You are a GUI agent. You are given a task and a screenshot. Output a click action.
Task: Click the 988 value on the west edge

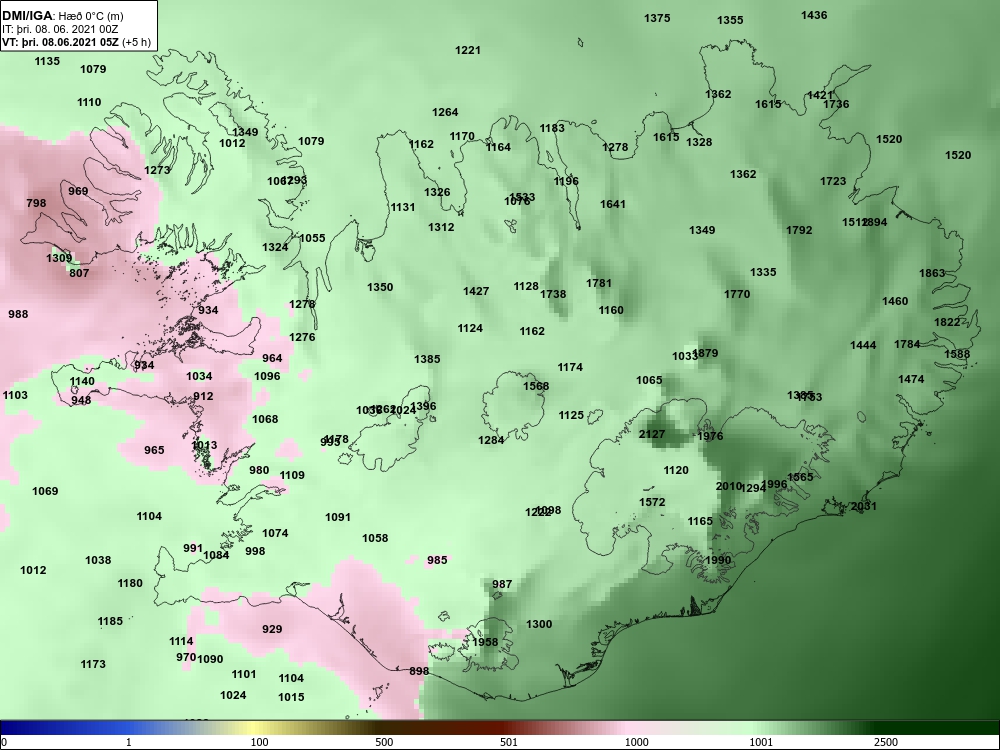18,314
